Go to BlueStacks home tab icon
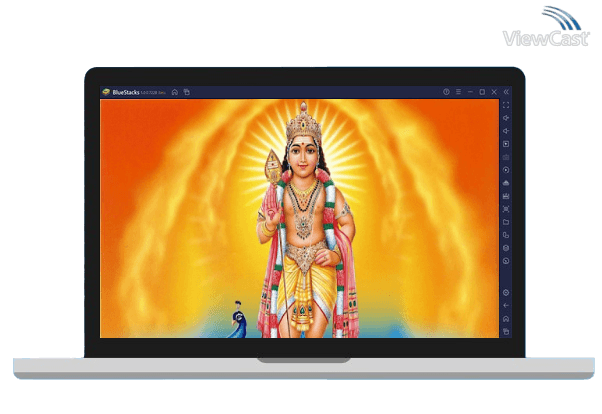This screenshot has height=414, width=602. click(175, 92)
